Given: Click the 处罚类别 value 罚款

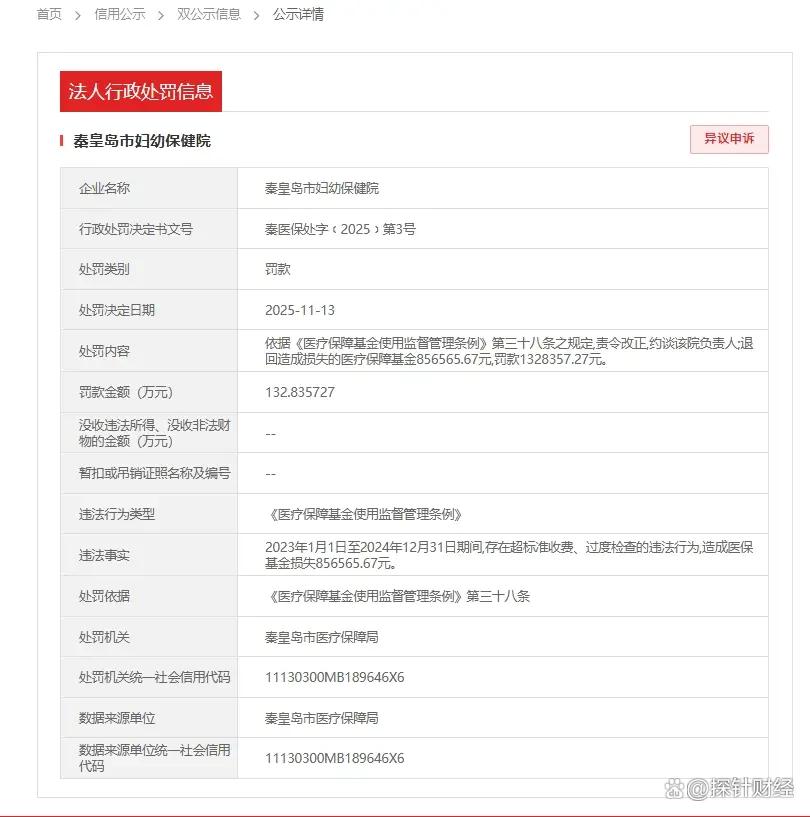Looking at the screenshot, I should point(278,269).
